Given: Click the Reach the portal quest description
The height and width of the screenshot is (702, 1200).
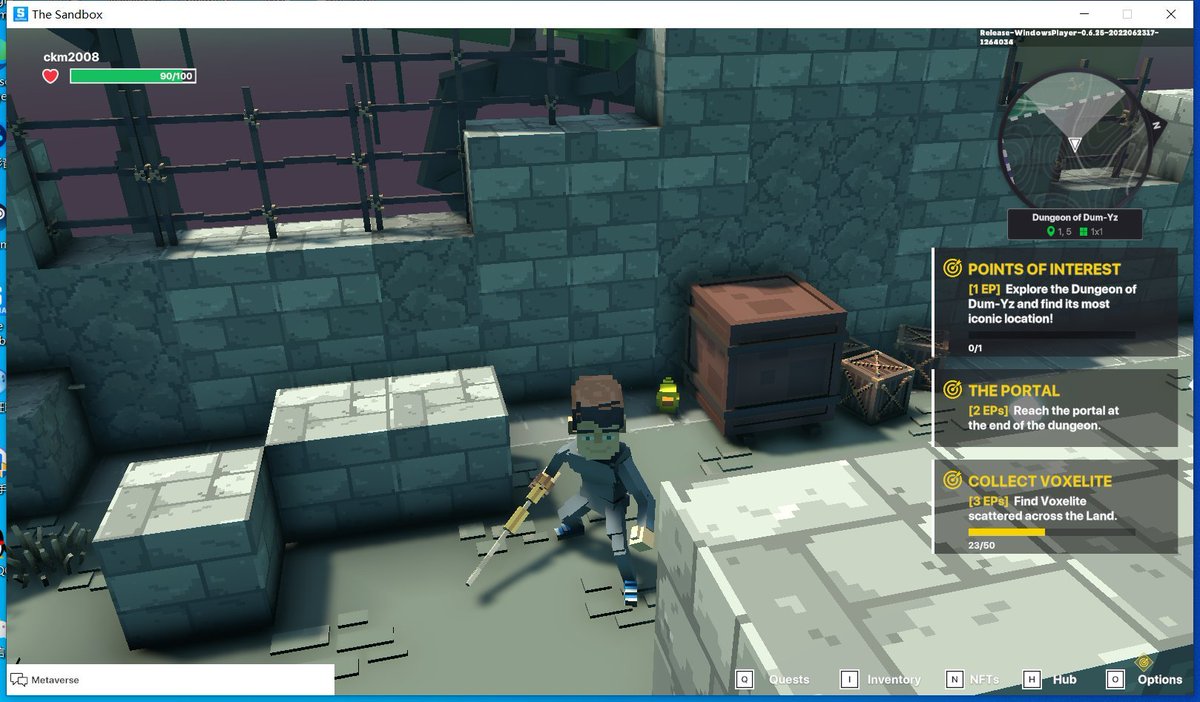Looking at the screenshot, I should [1042, 418].
